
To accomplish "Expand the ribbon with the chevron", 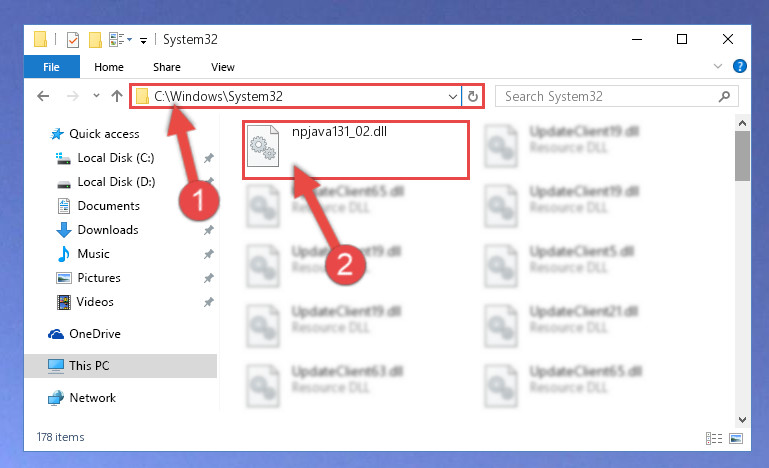I will point(718,66).
